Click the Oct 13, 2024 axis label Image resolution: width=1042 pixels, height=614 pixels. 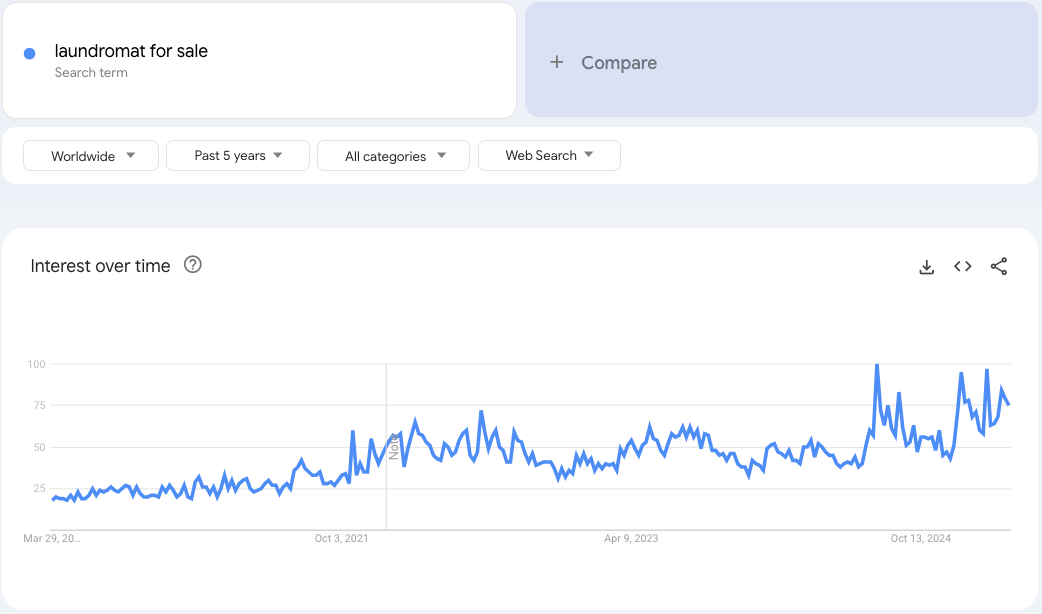(921, 539)
